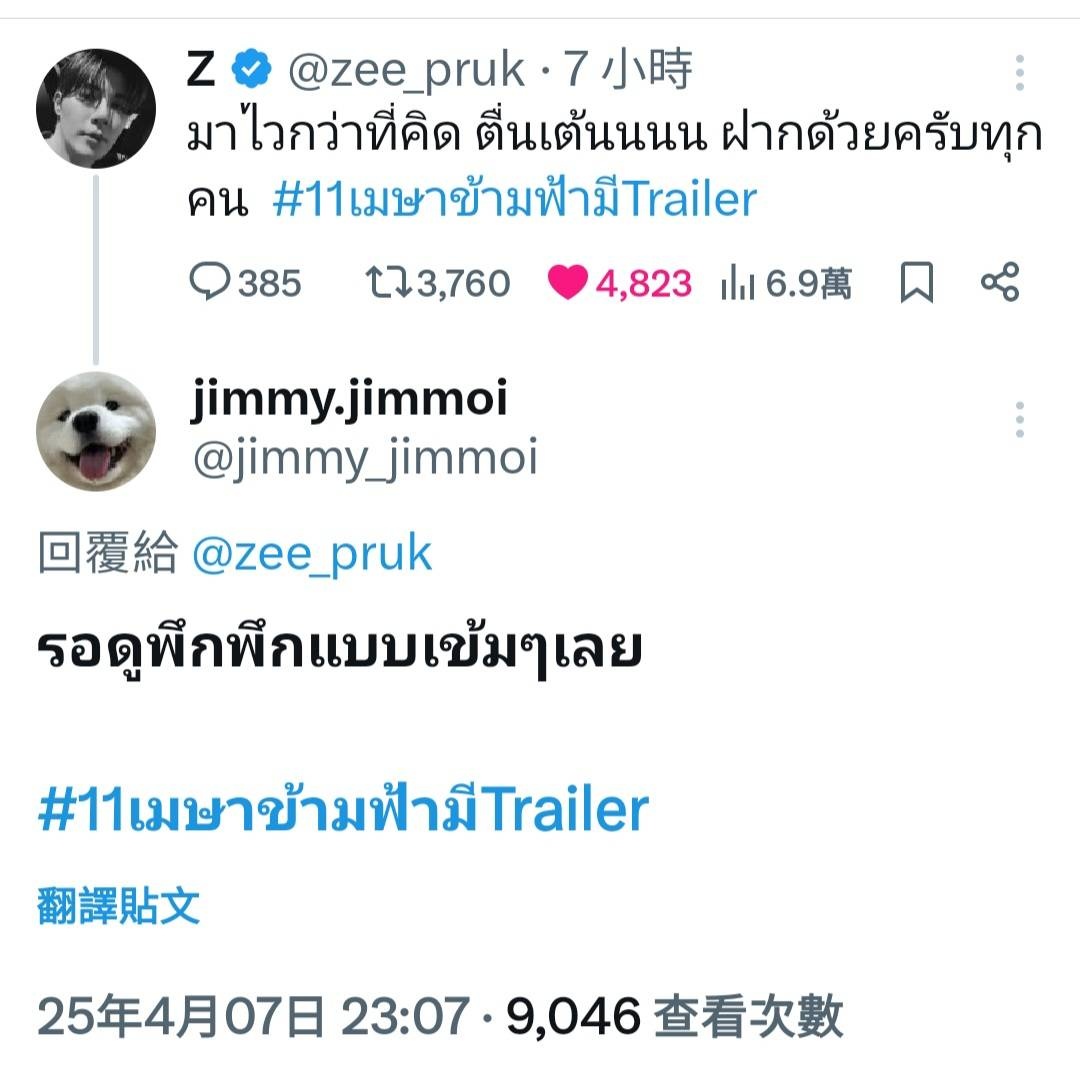The image size is (1080, 1067).
Task: Tap the 9,046 查看次數 view count
Action: 674,1016
